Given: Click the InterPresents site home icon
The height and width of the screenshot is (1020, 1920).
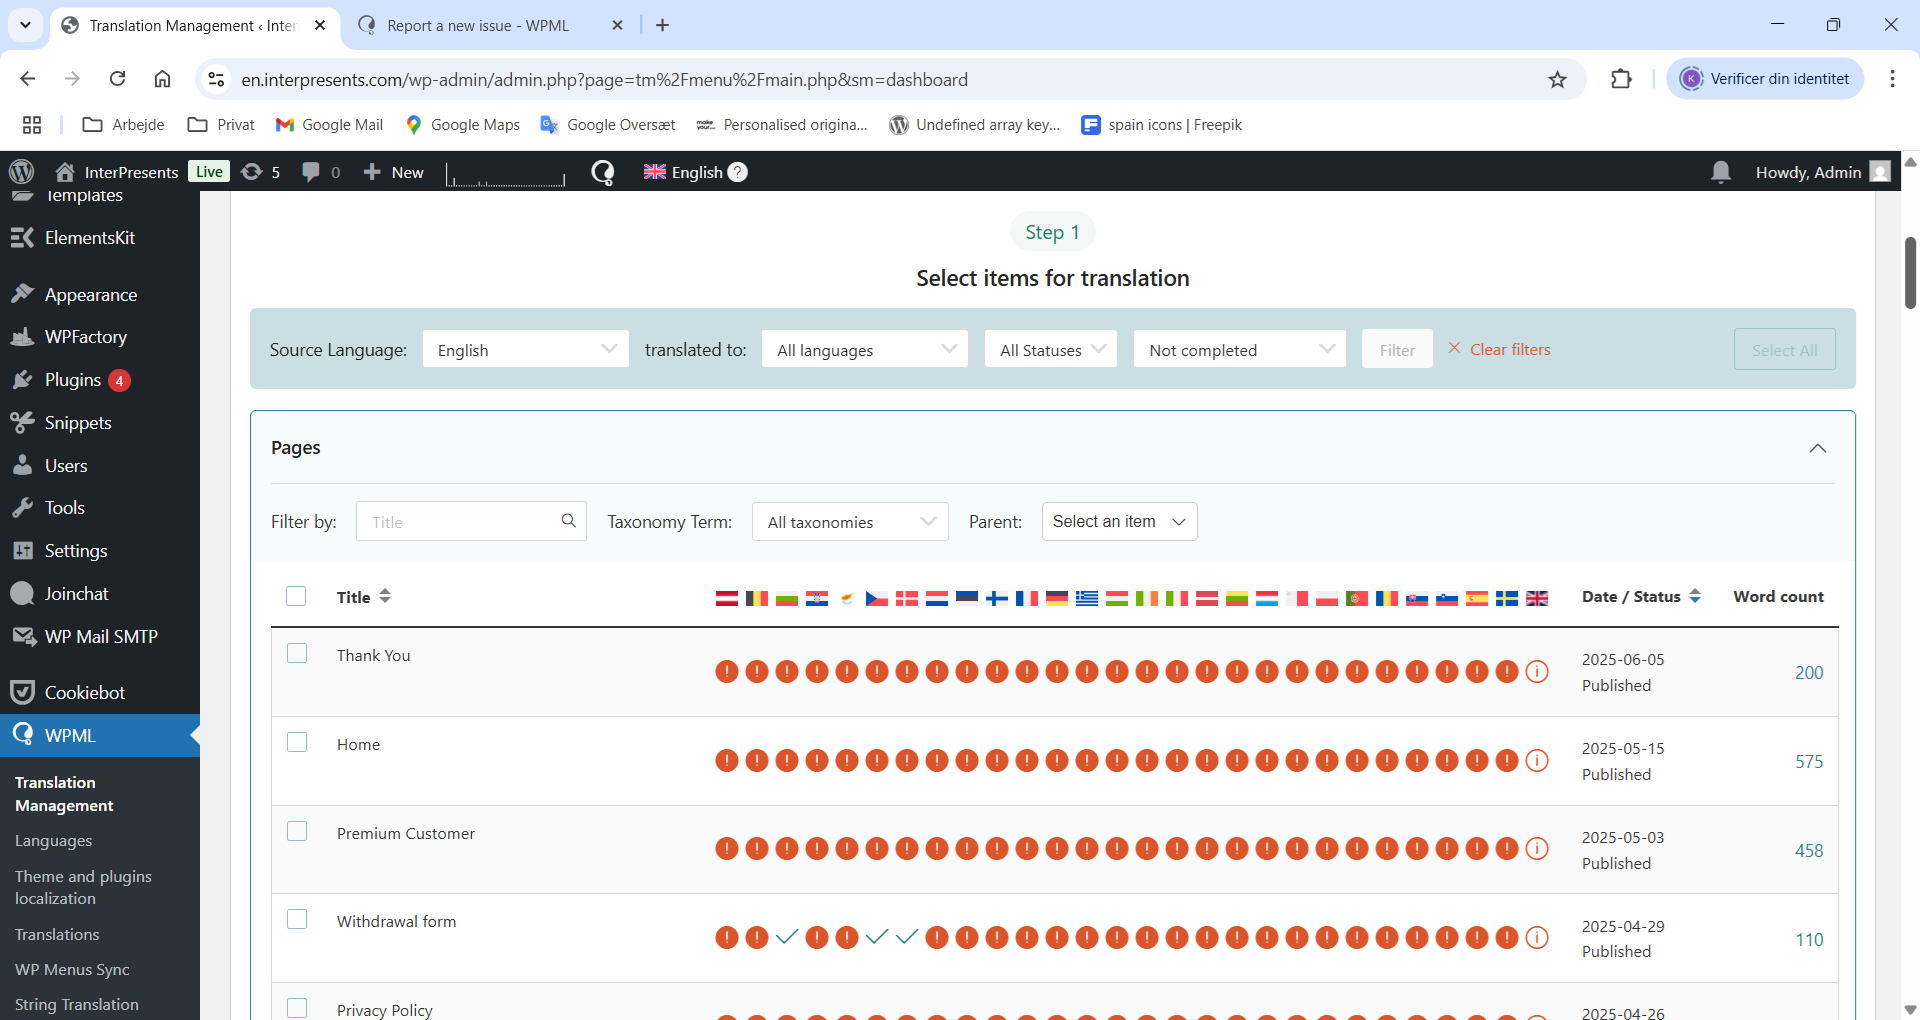Looking at the screenshot, I should 65,172.
